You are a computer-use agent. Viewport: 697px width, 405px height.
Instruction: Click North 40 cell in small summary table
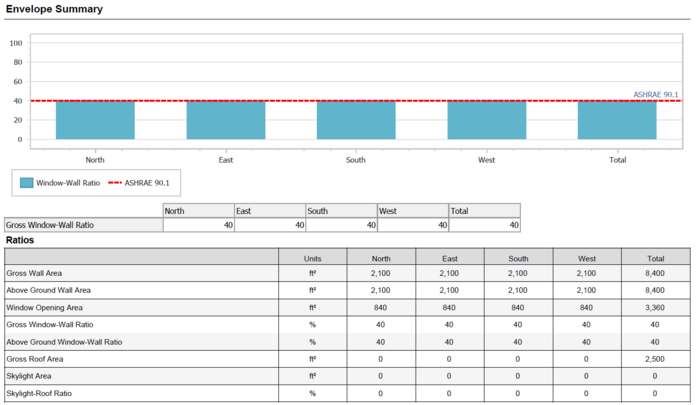point(199,225)
